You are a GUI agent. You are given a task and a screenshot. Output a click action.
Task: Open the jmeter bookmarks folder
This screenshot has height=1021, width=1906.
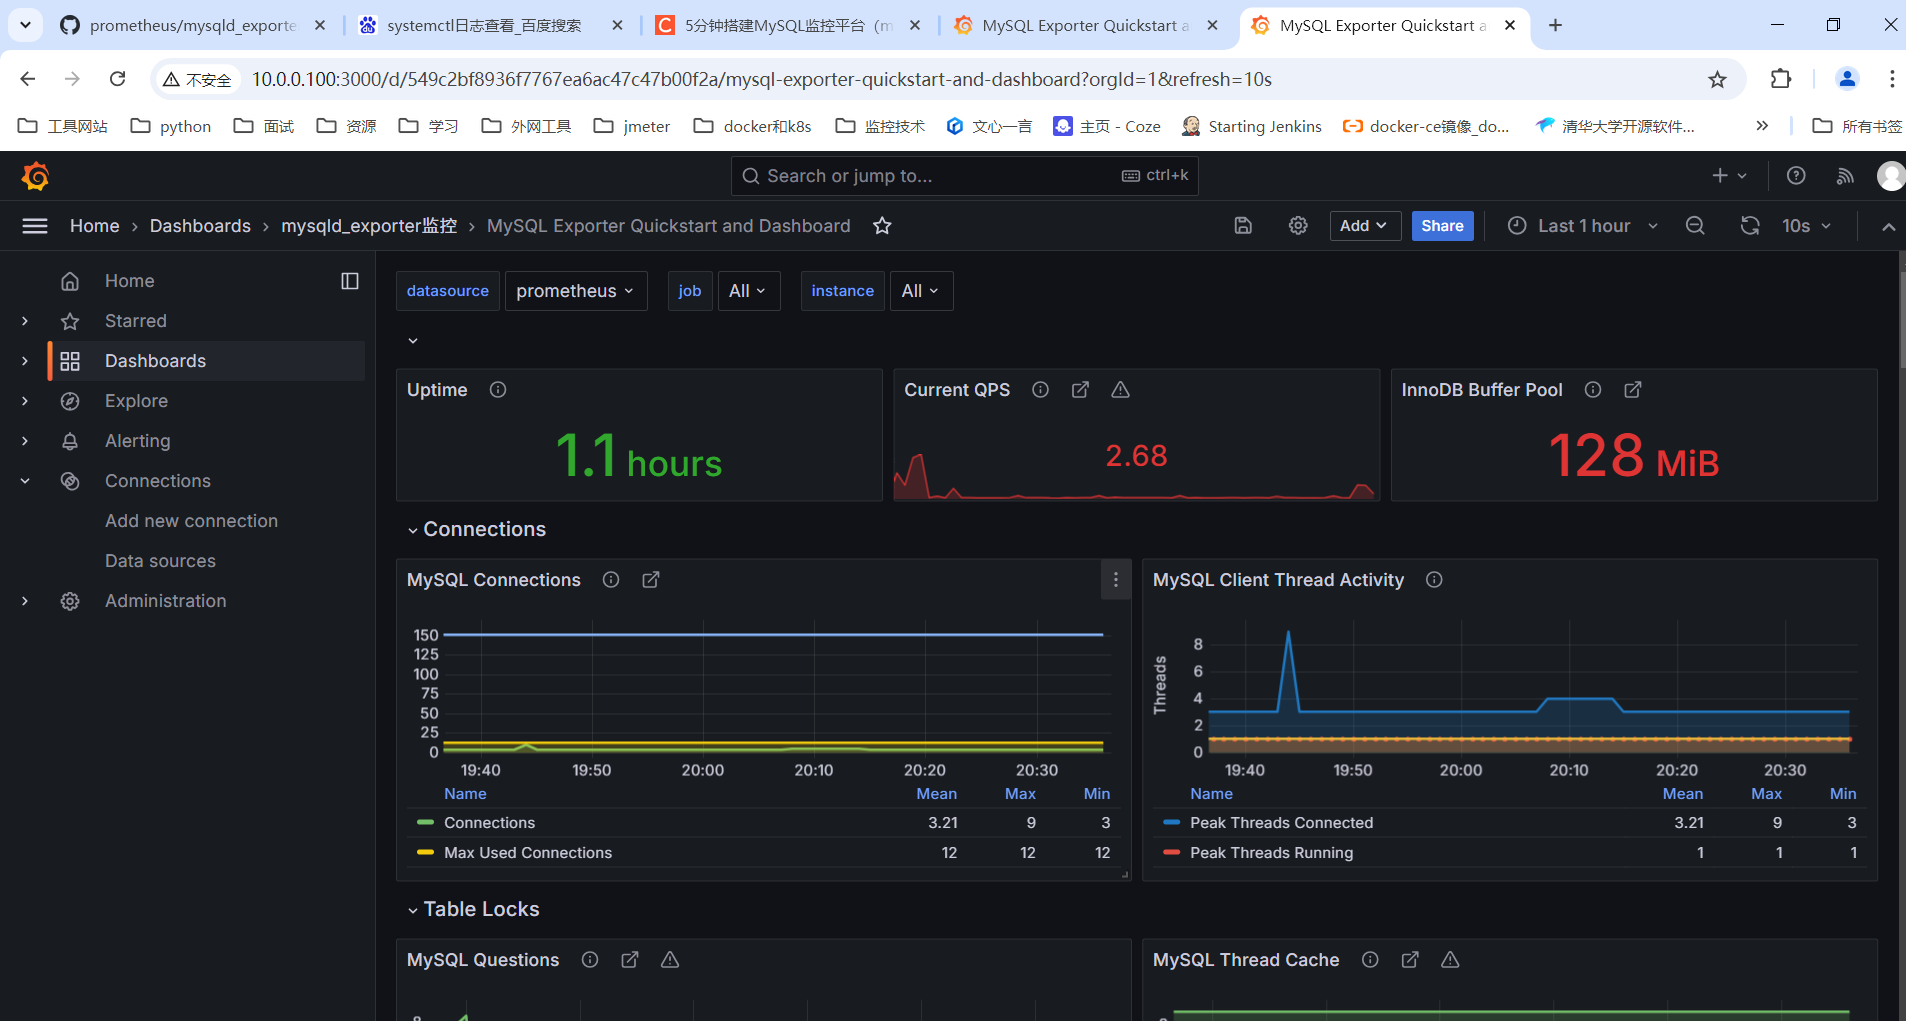point(632,126)
